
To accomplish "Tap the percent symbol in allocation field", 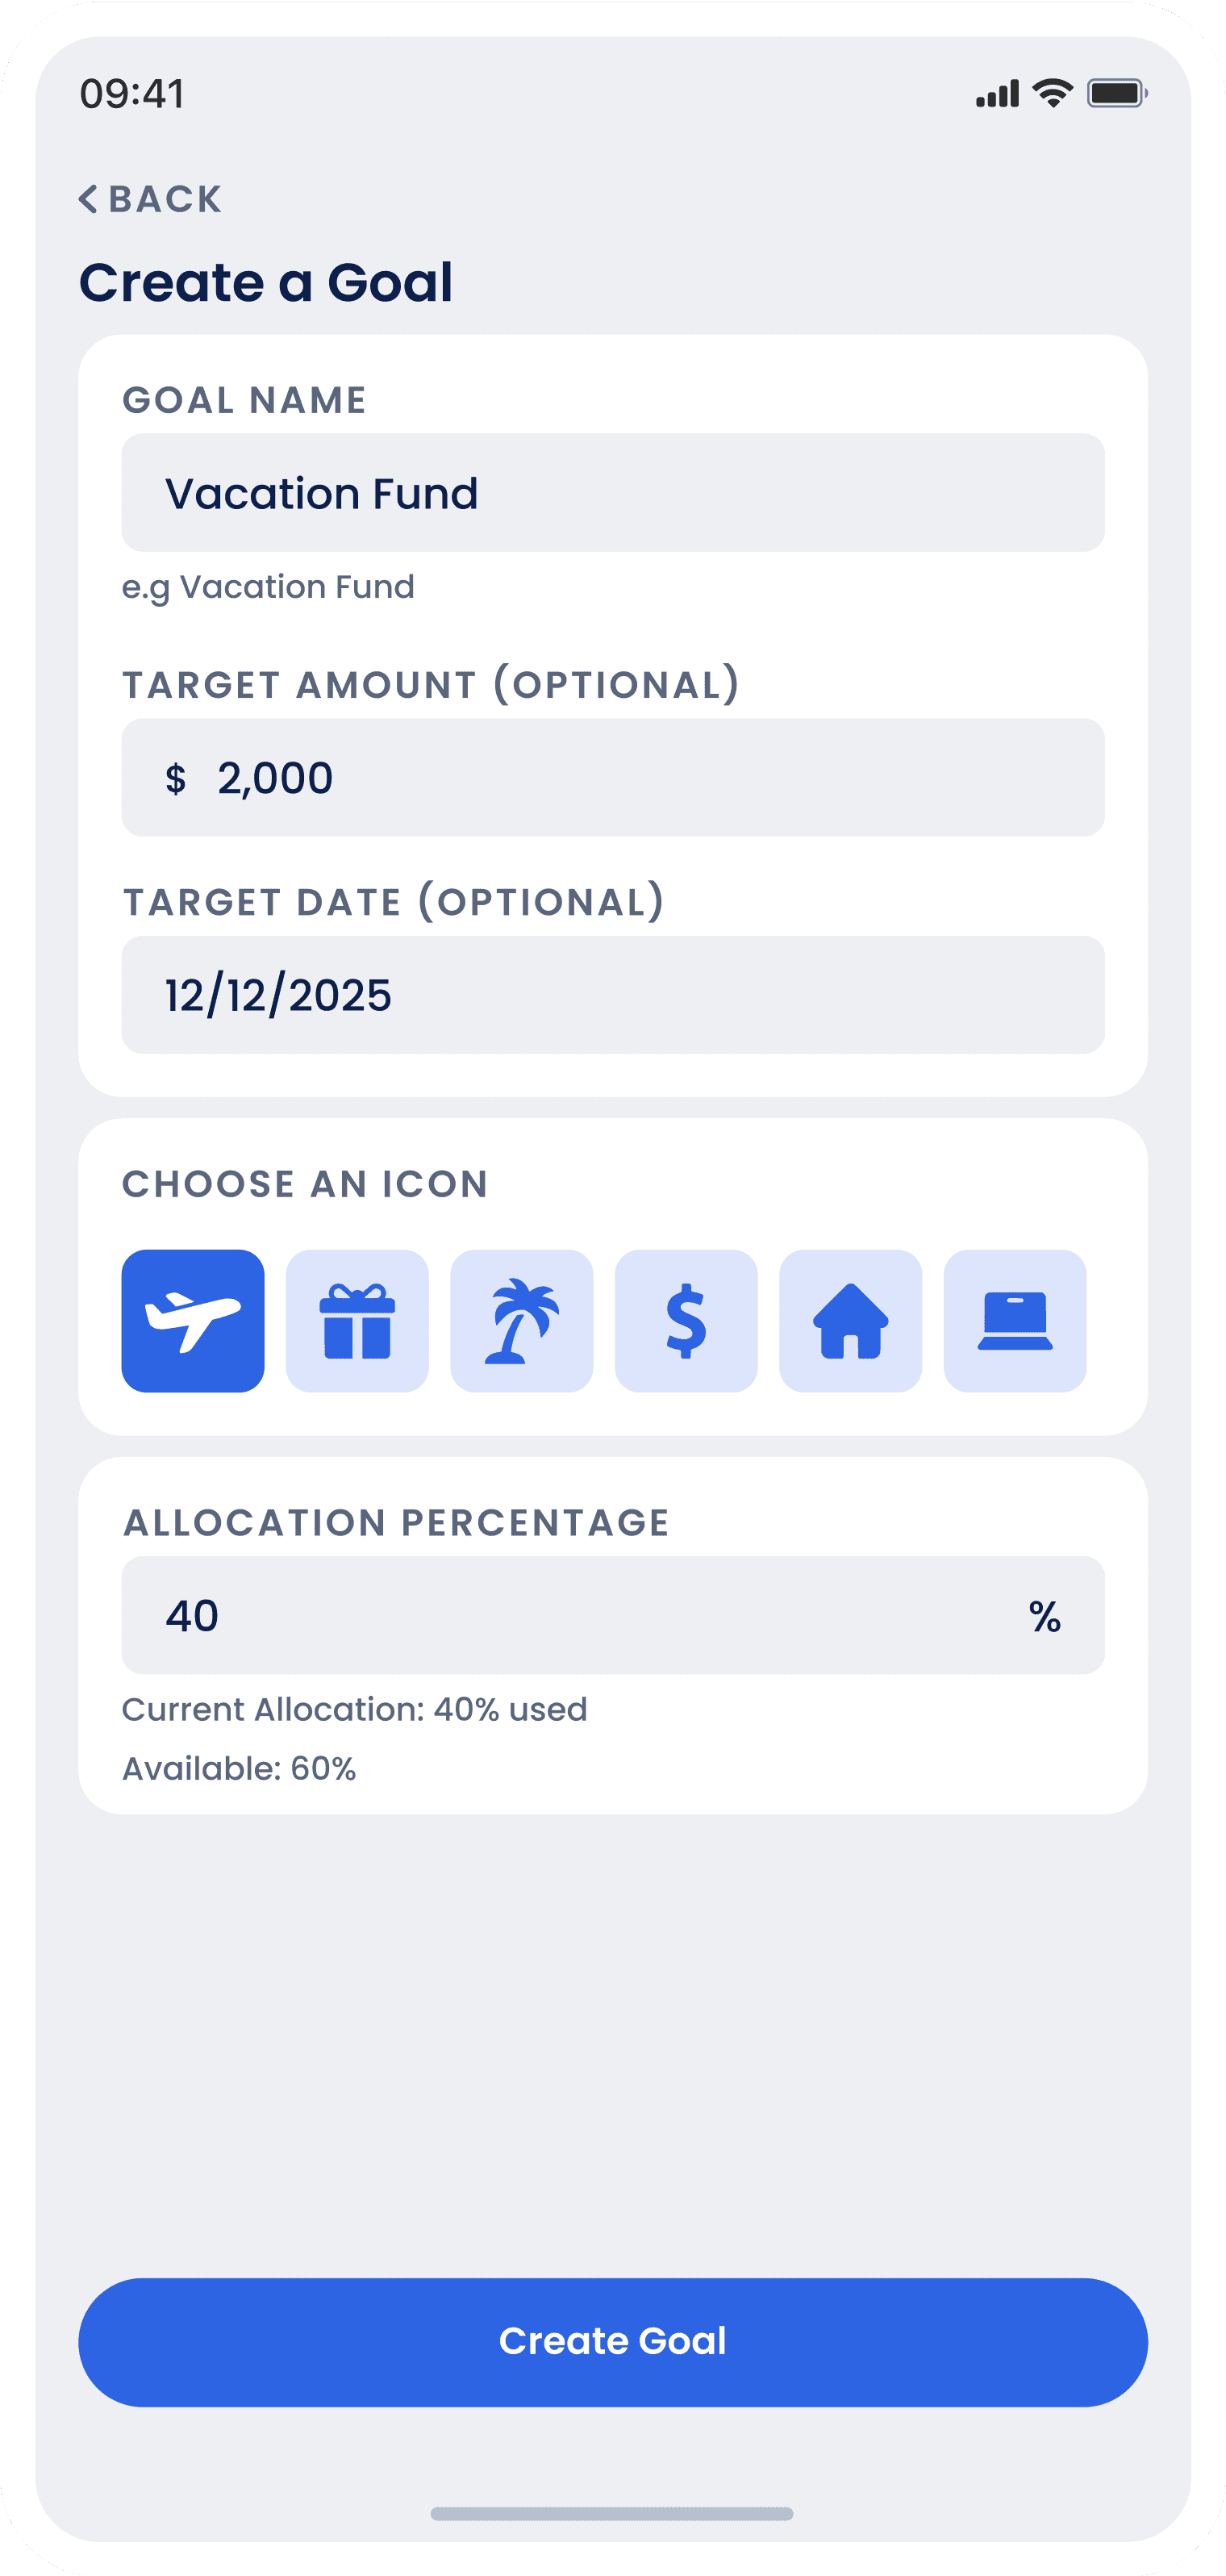I will 1045,1616.
